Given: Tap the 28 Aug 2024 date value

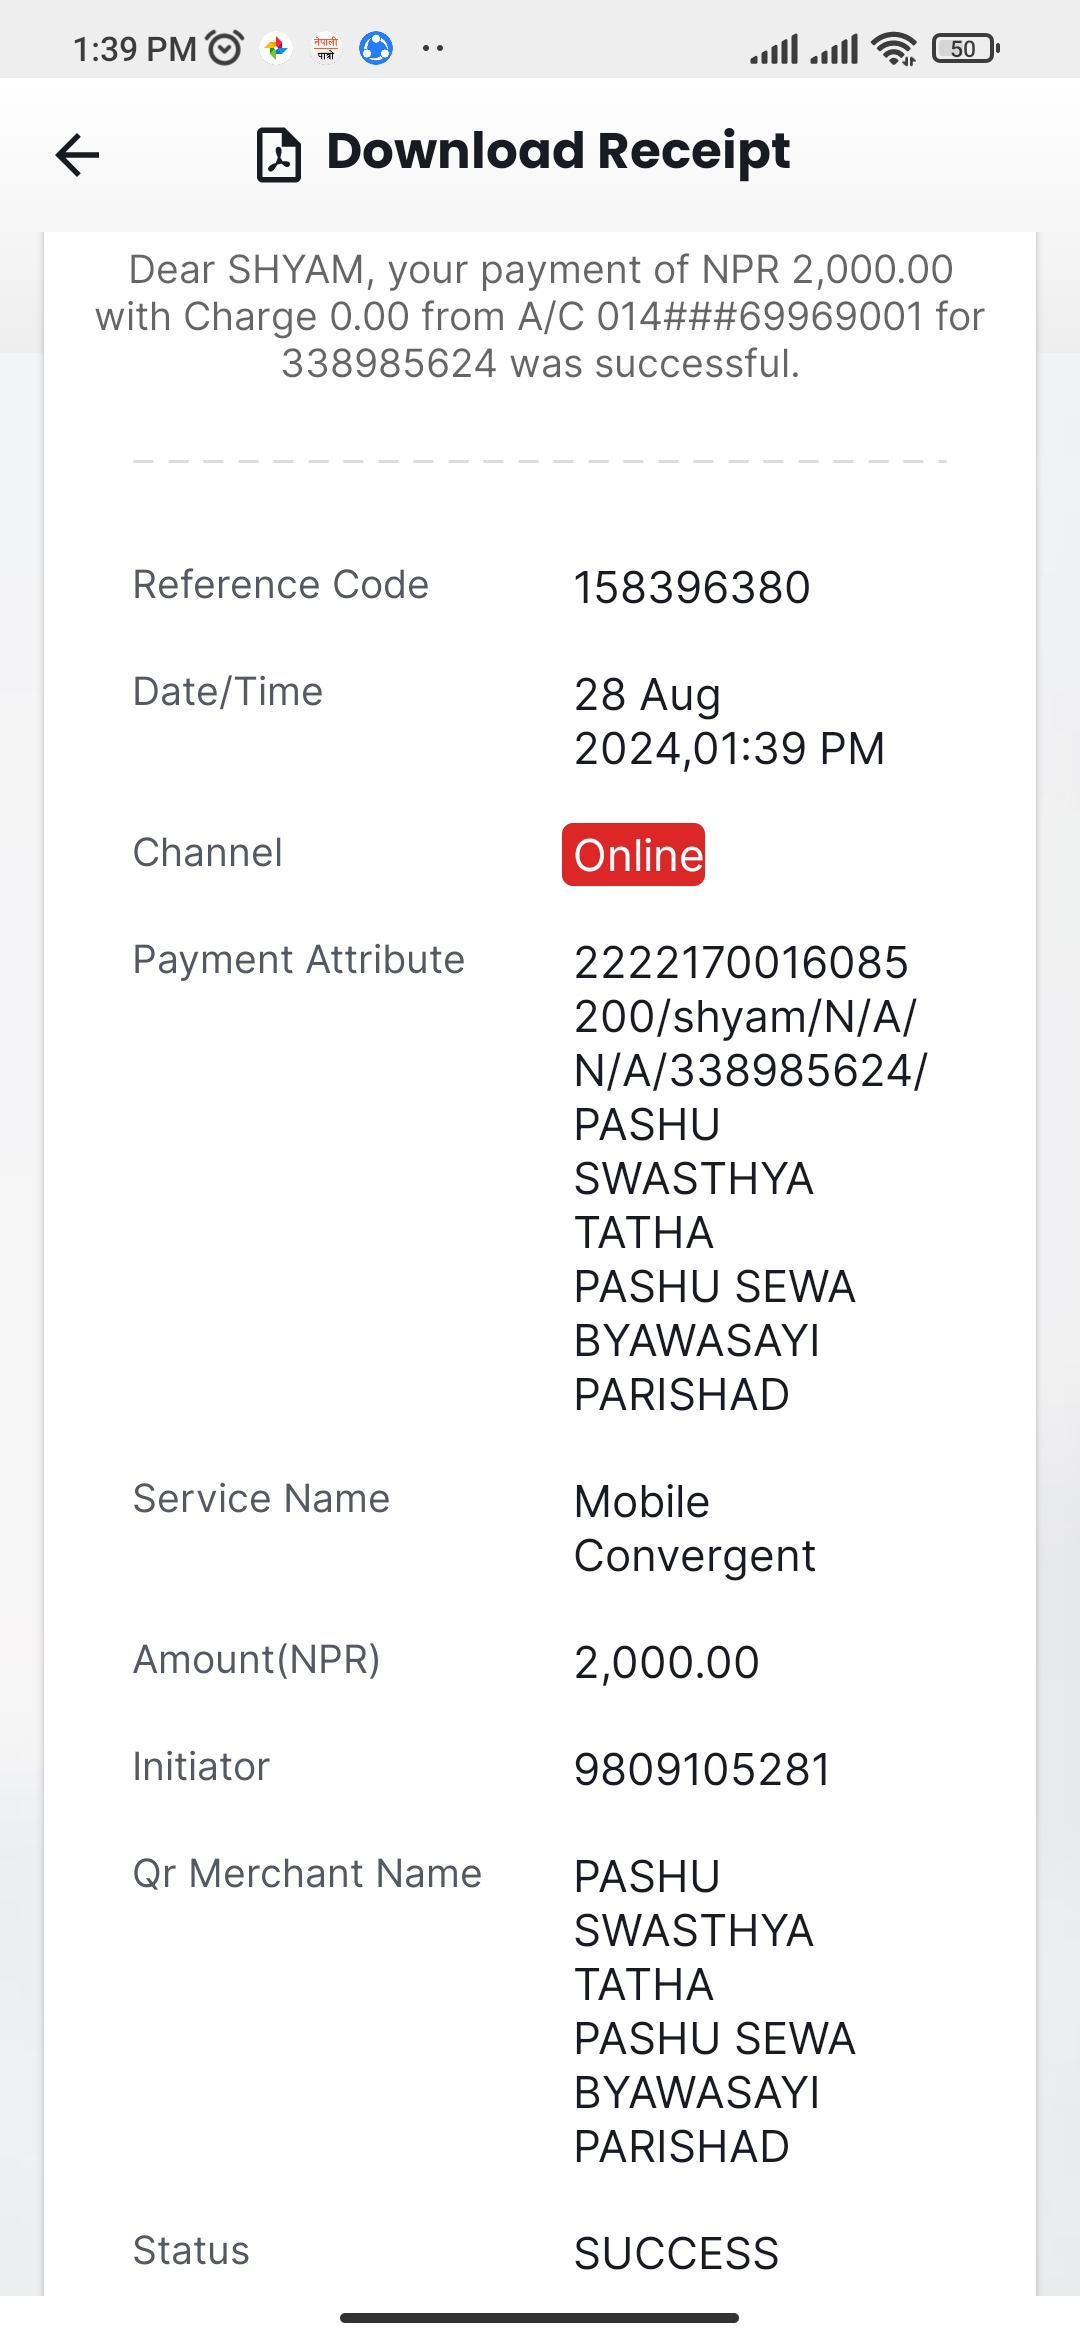Looking at the screenshot, I should pos(729,721).
